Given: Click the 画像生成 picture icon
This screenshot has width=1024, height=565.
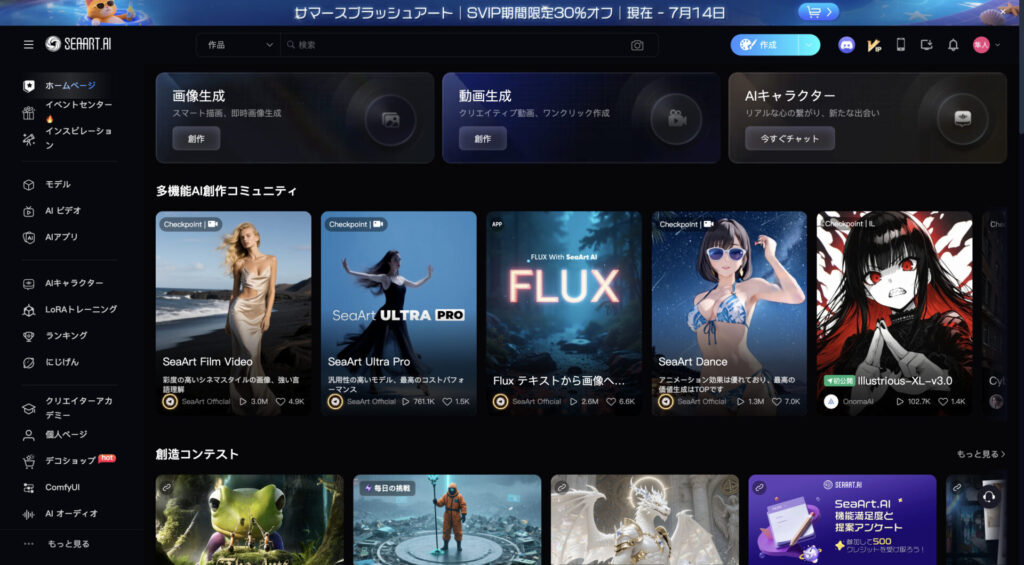Looking at the screenshot, I should coord(391,120).
